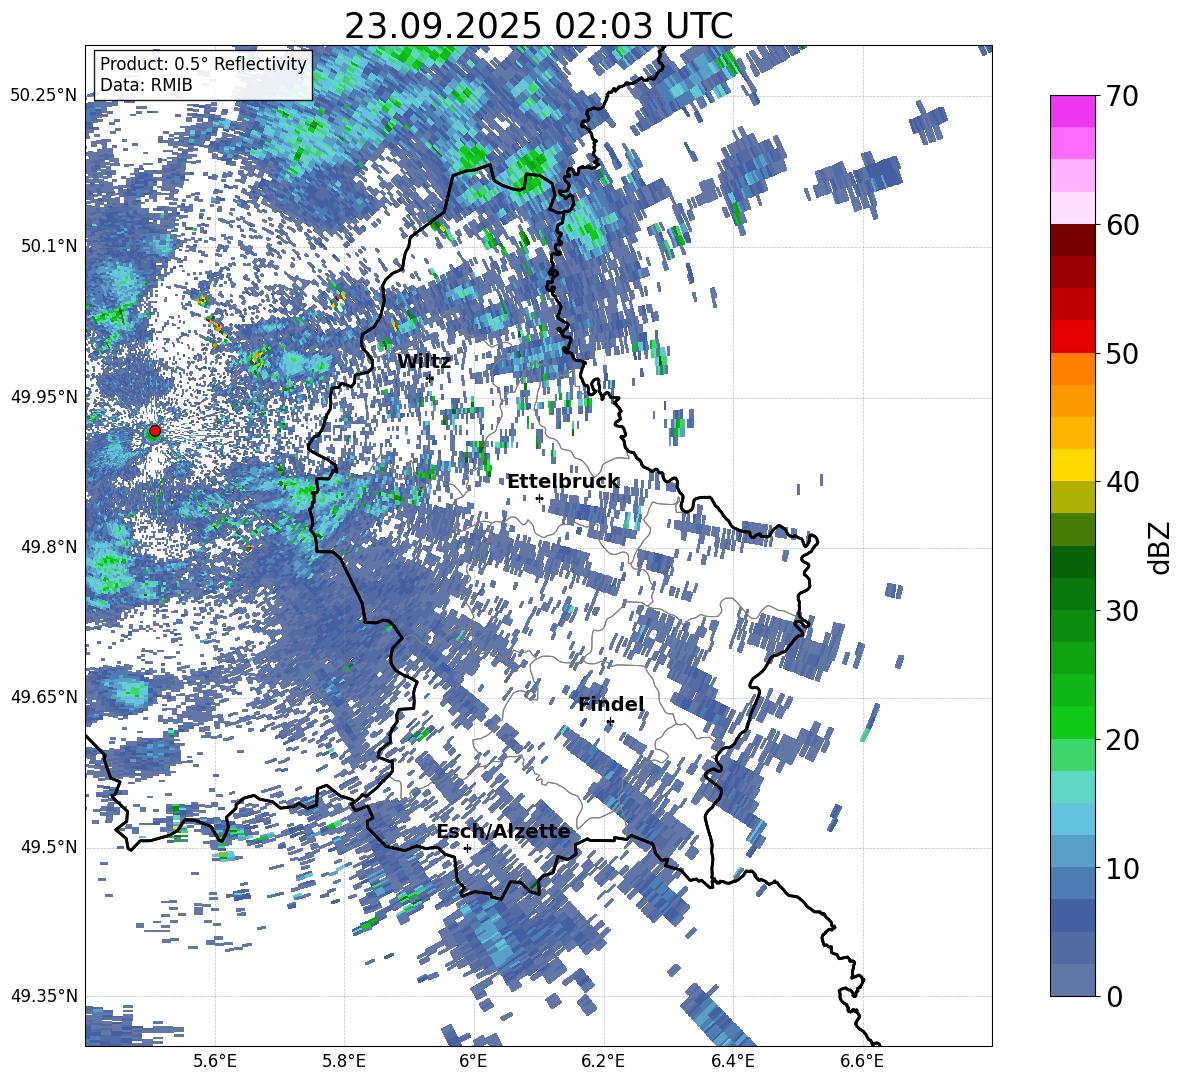Click the 40 tick on colorbar
Screen dimensions: 1184x1081
pos(1122,482)
